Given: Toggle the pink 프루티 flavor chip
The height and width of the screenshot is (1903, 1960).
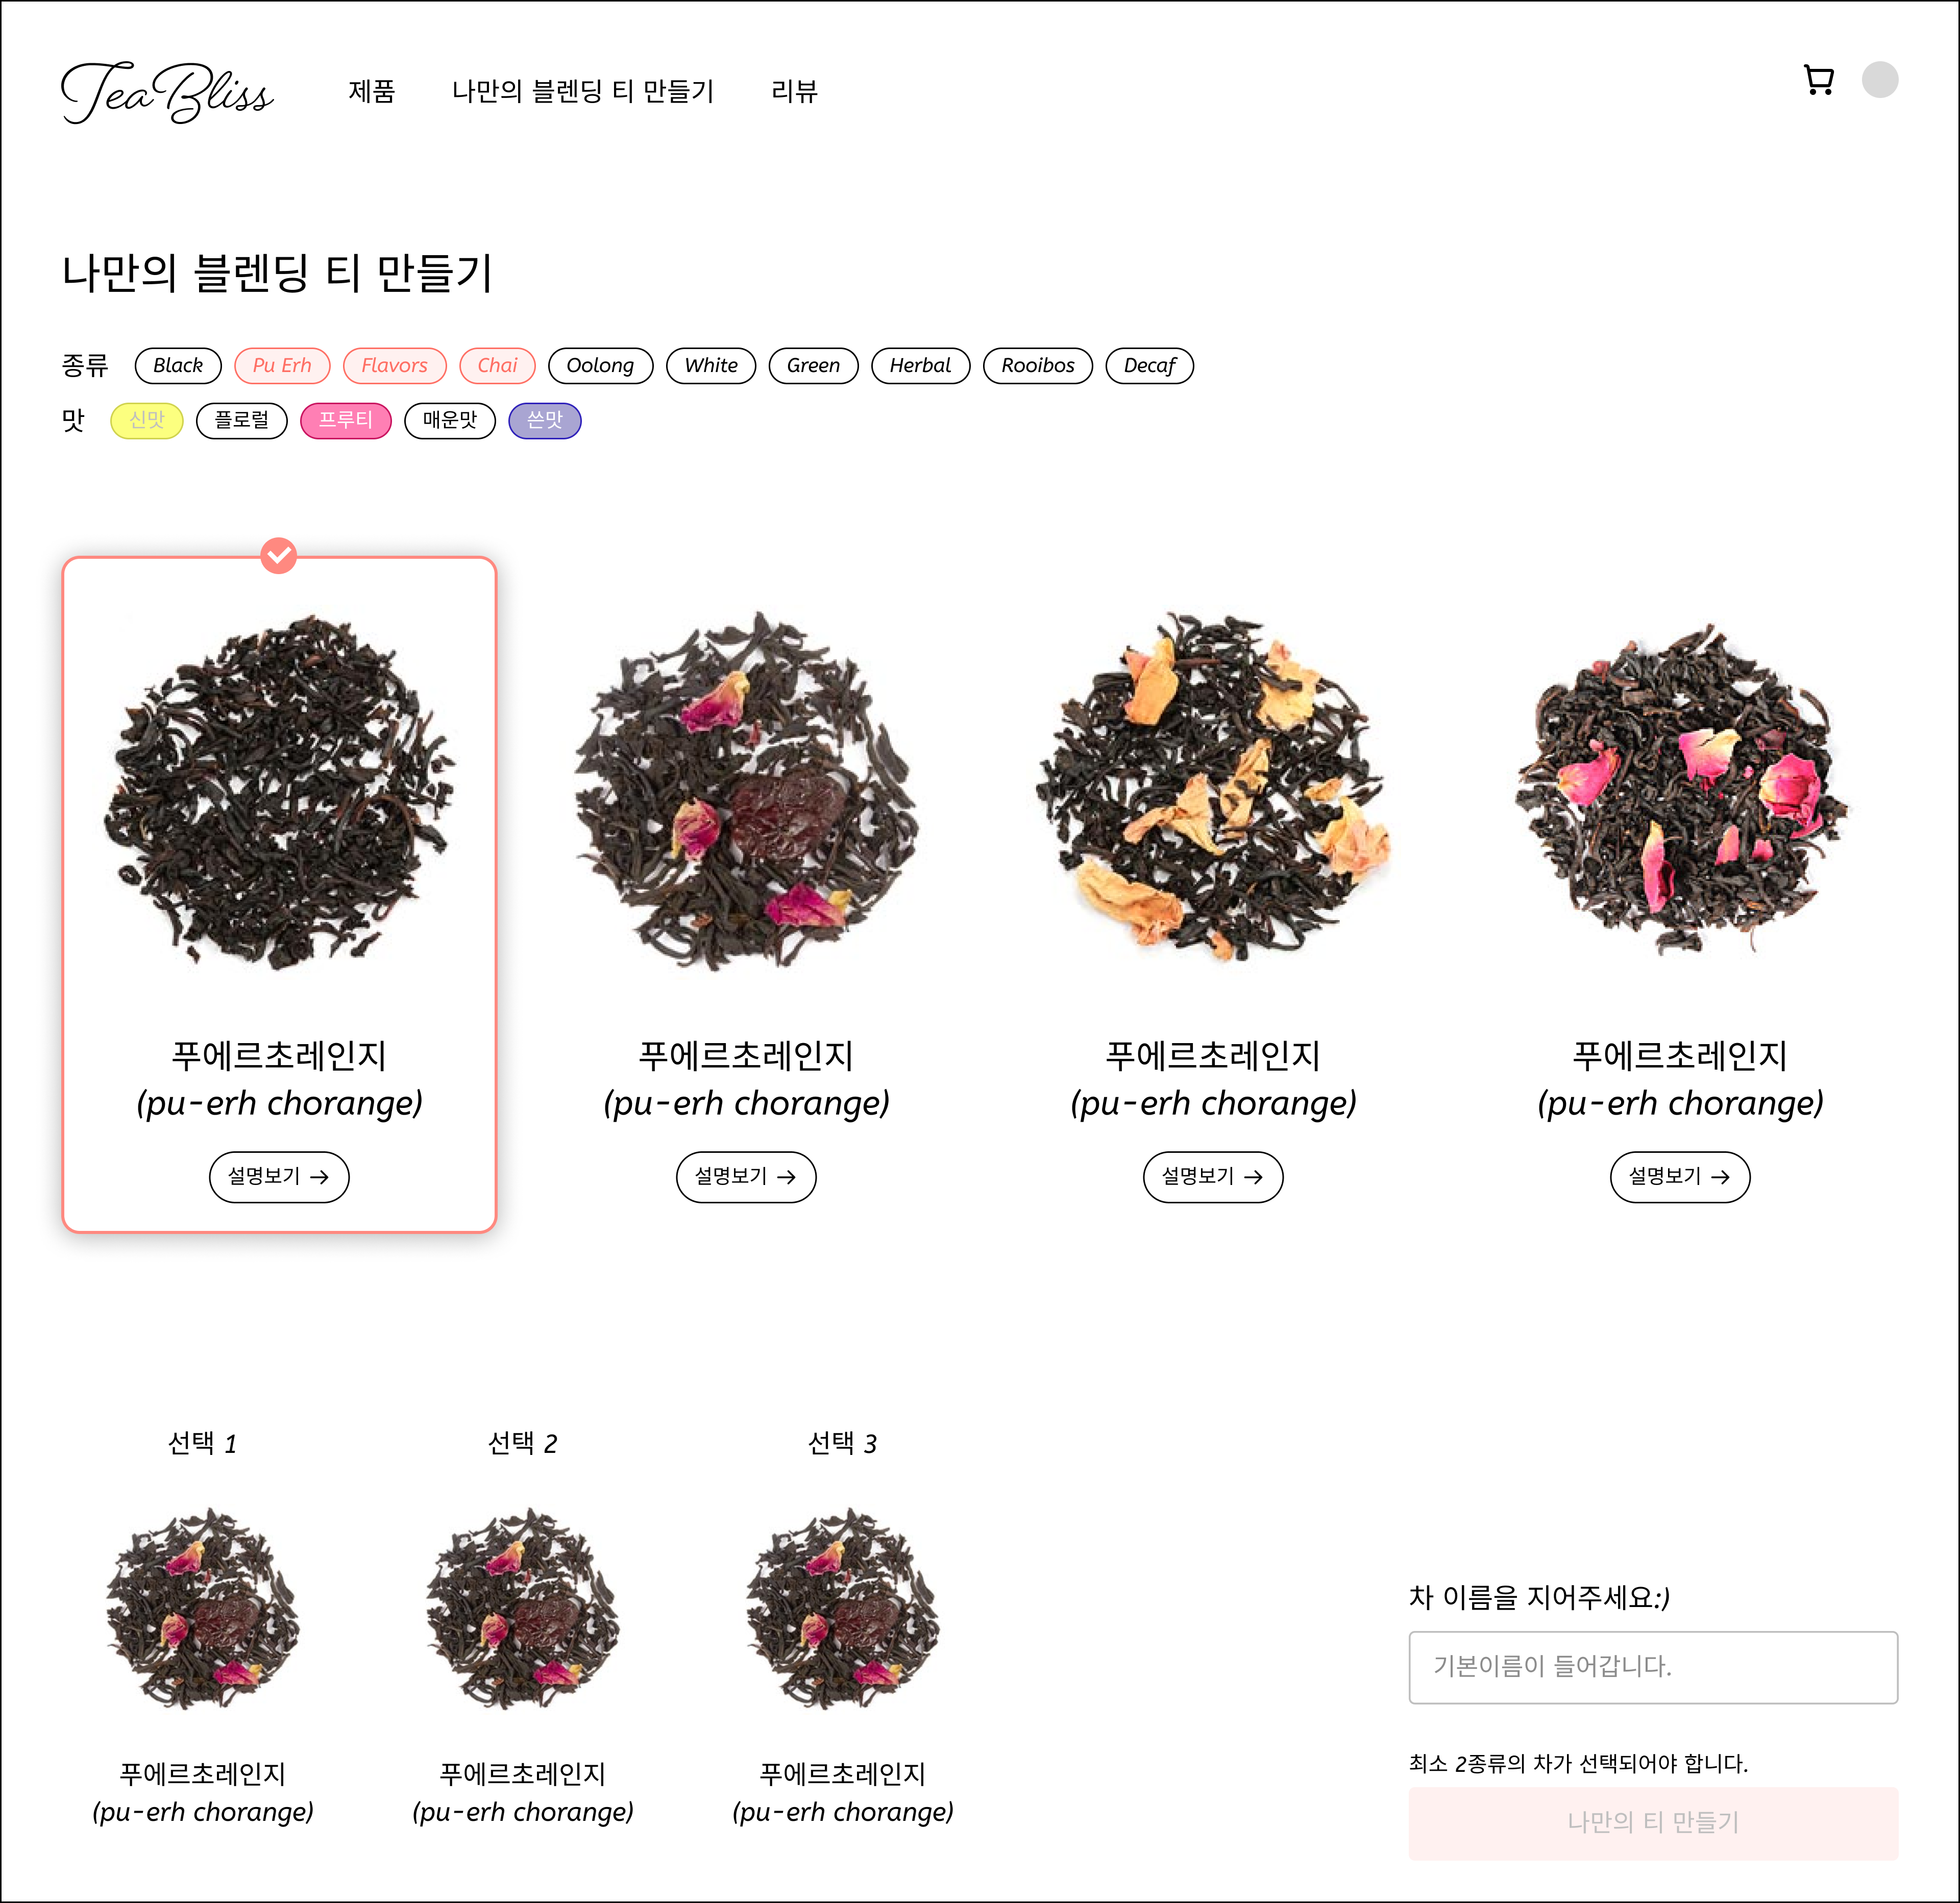Looking at the screenshot, I should coord(345,420).
